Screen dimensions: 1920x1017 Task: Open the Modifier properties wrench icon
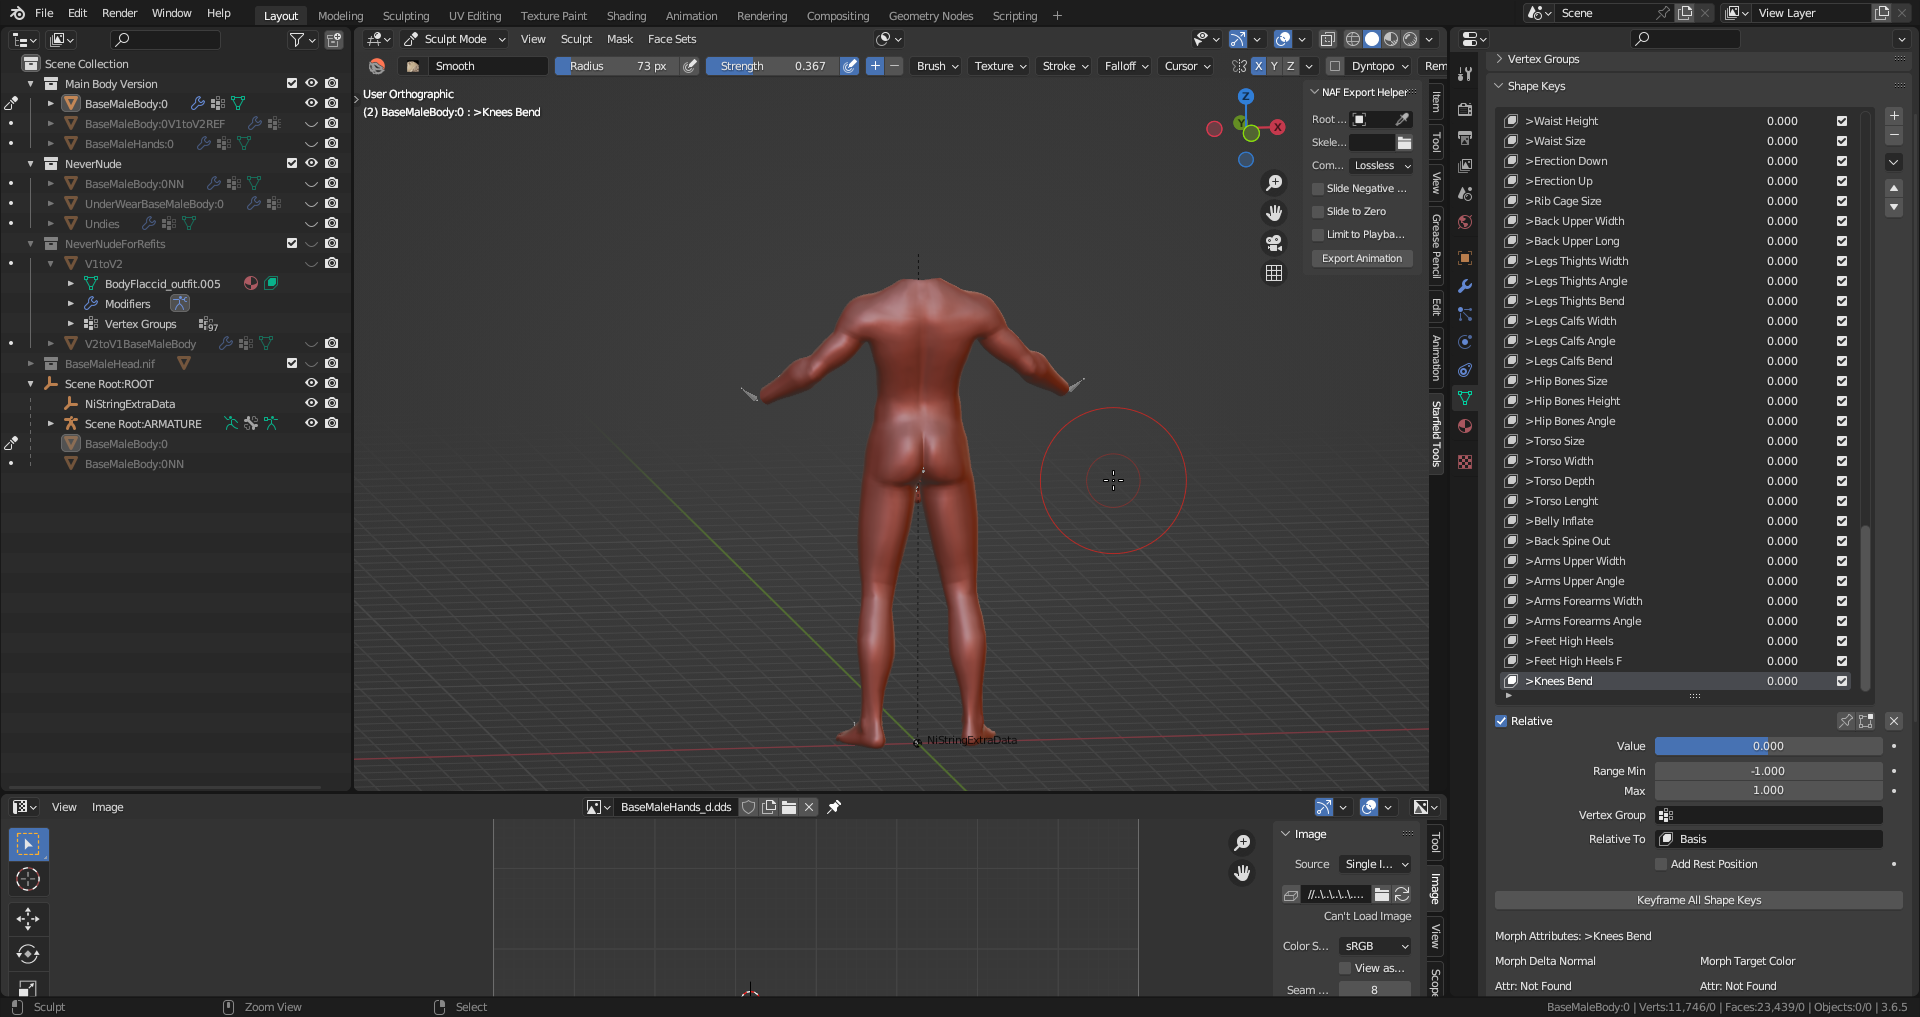point(1465,286)
